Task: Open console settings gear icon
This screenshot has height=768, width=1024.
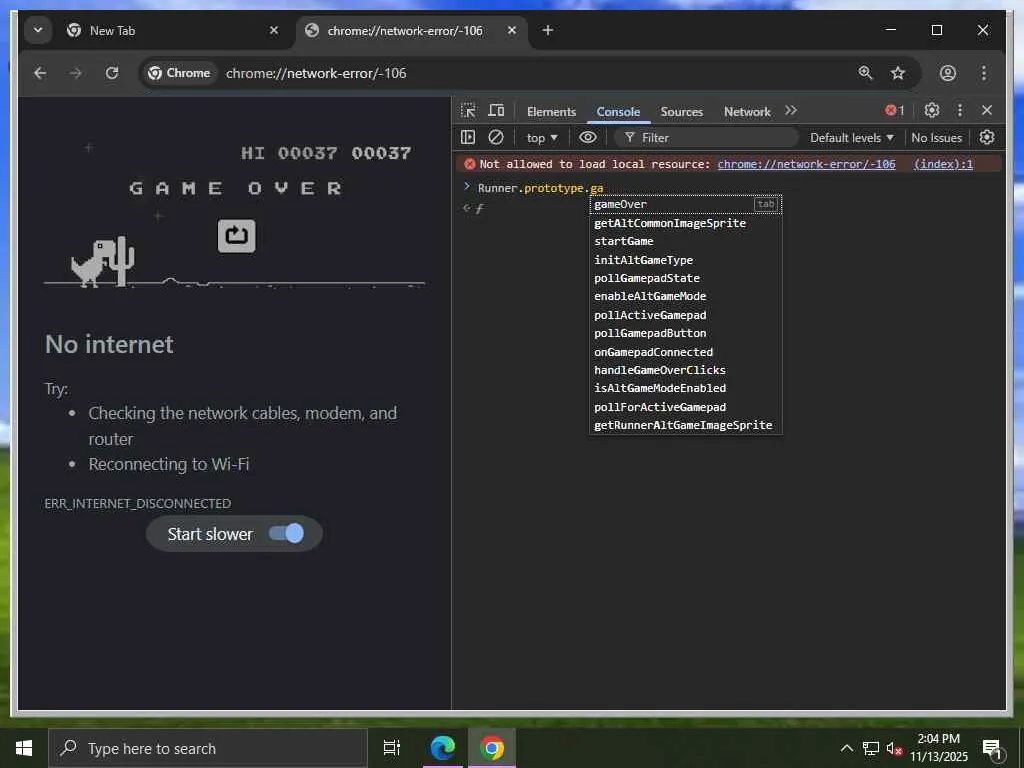Action: 987,137
